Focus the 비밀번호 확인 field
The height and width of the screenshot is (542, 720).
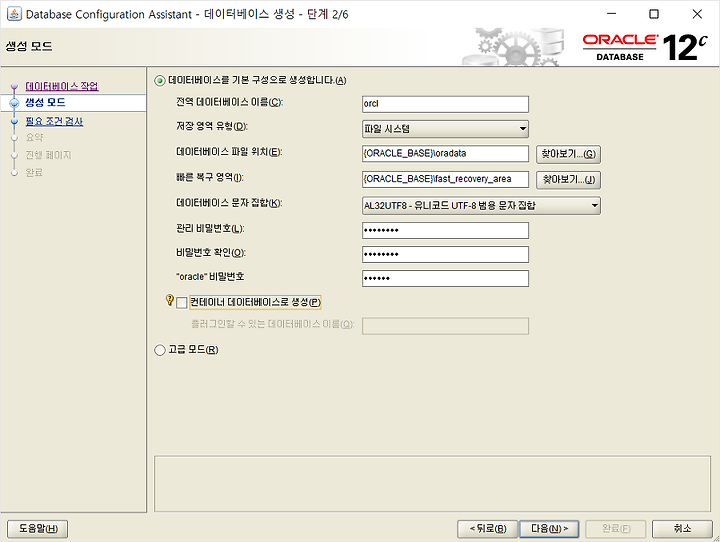[x=445, y=254]
